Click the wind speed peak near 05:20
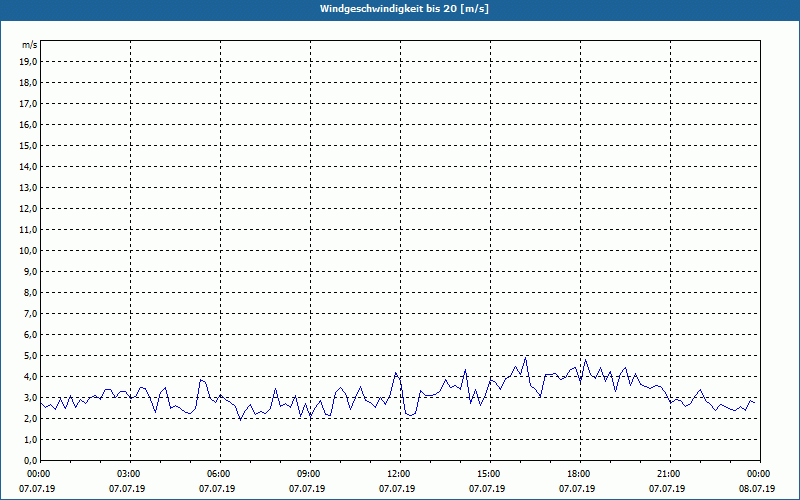The height and width of the screenshot is (500, 800). (x=201, y=380)
